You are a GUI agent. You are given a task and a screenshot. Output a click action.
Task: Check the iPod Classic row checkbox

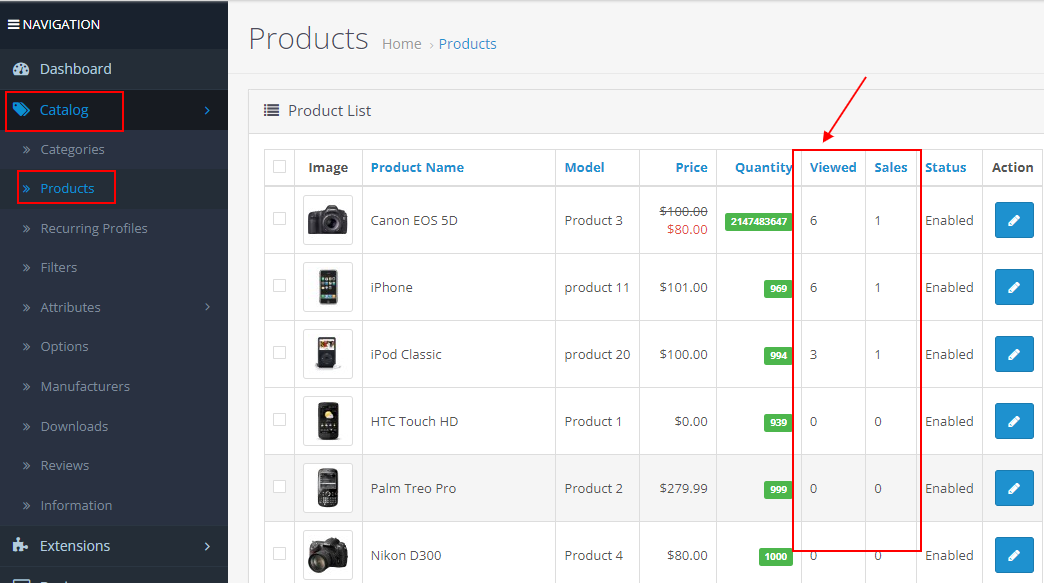coord(280,352)
